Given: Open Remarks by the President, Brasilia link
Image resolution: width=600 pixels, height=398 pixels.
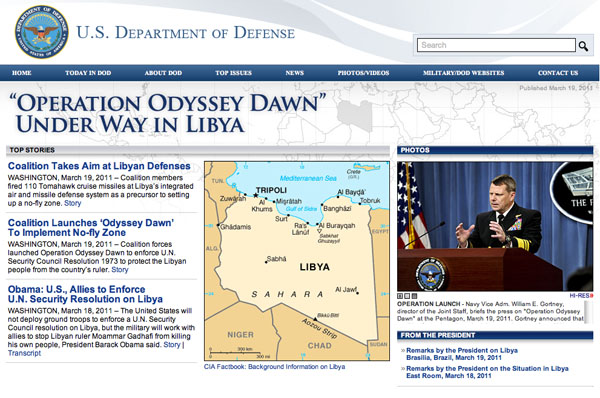Looking at the screenshot, I should point(462,354).
